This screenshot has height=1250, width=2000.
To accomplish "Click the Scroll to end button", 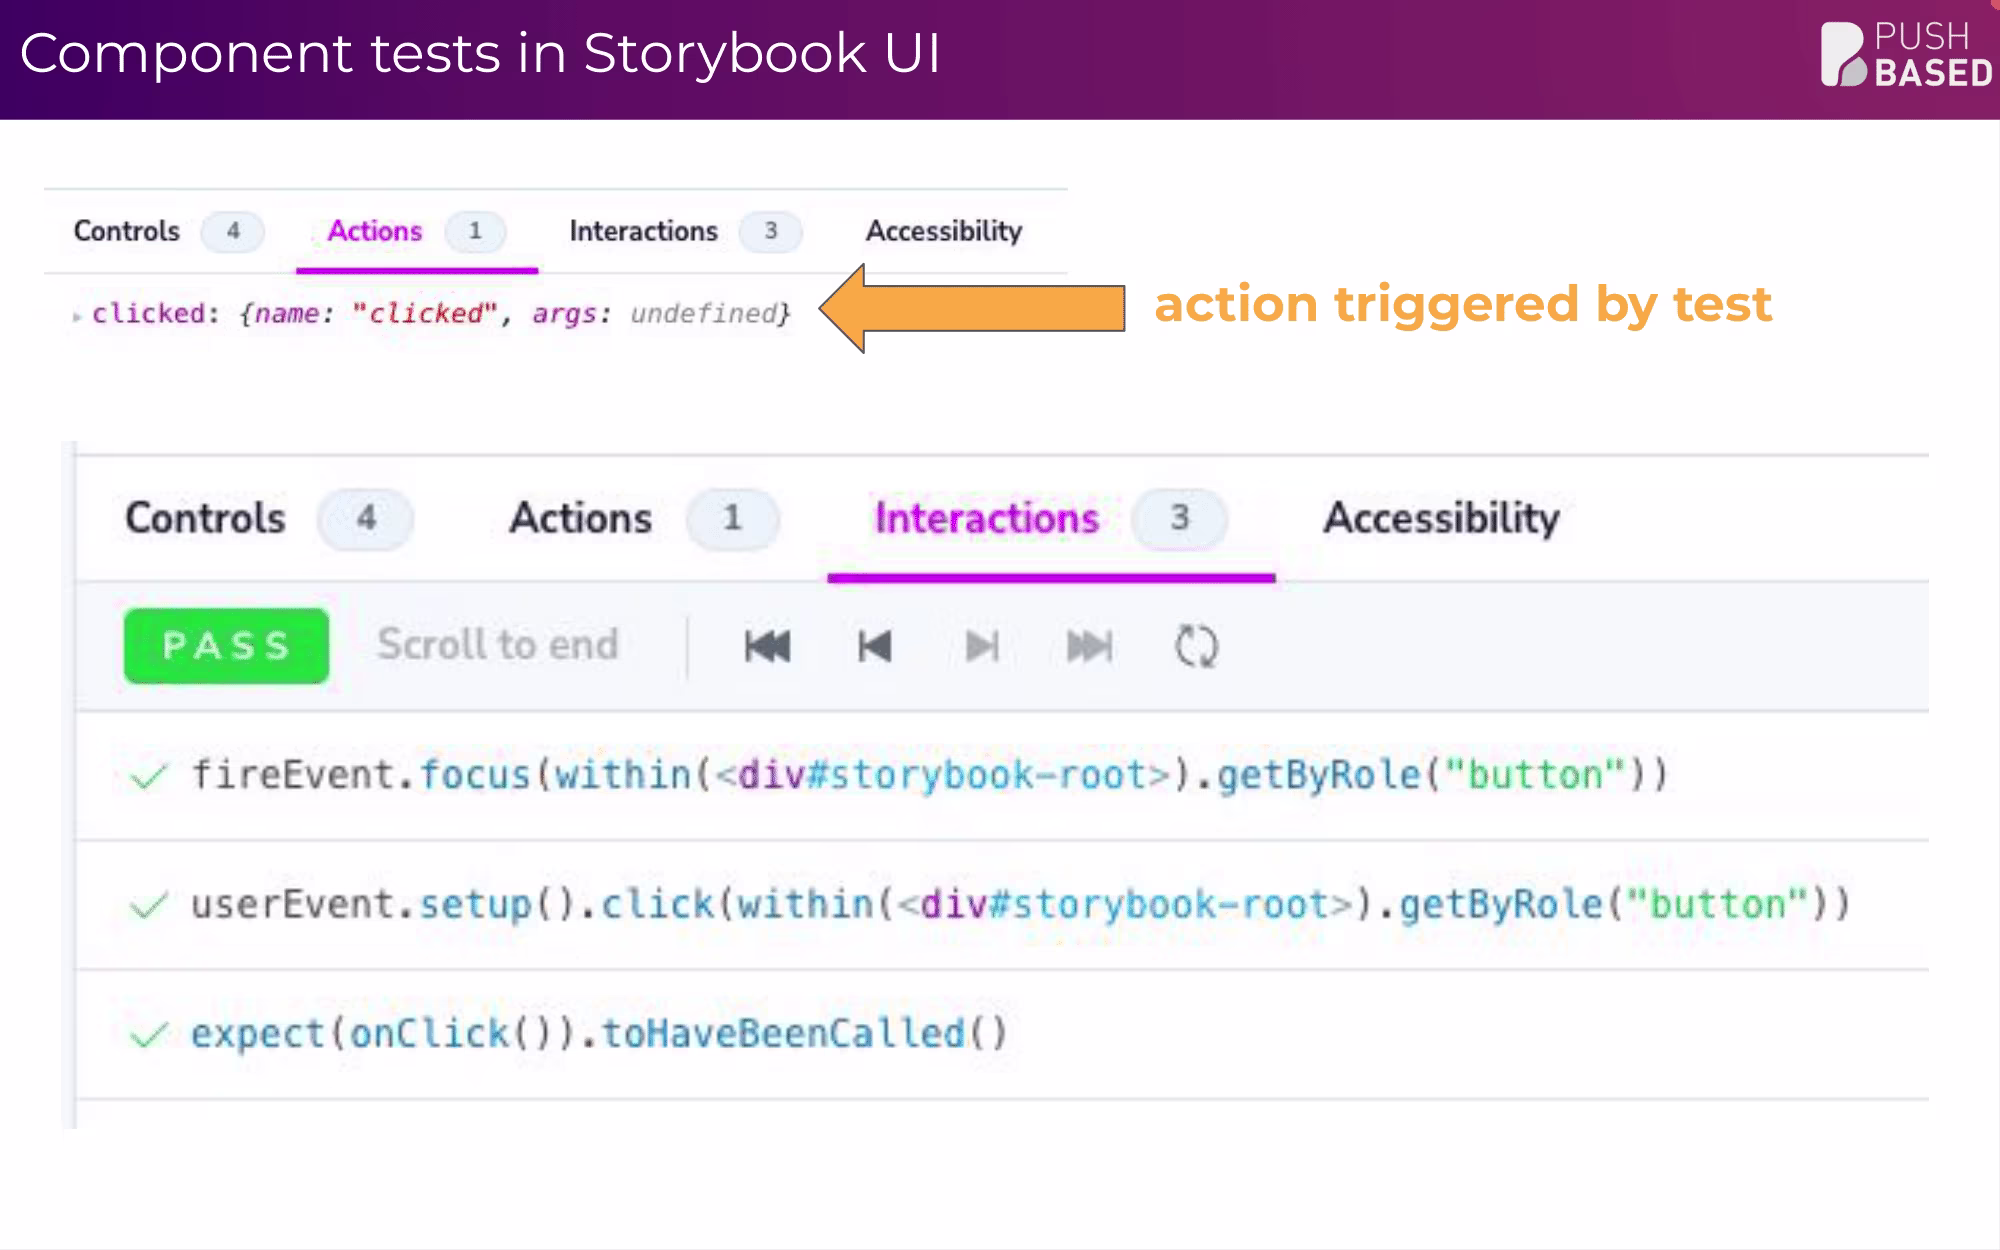I will [497, 645].
